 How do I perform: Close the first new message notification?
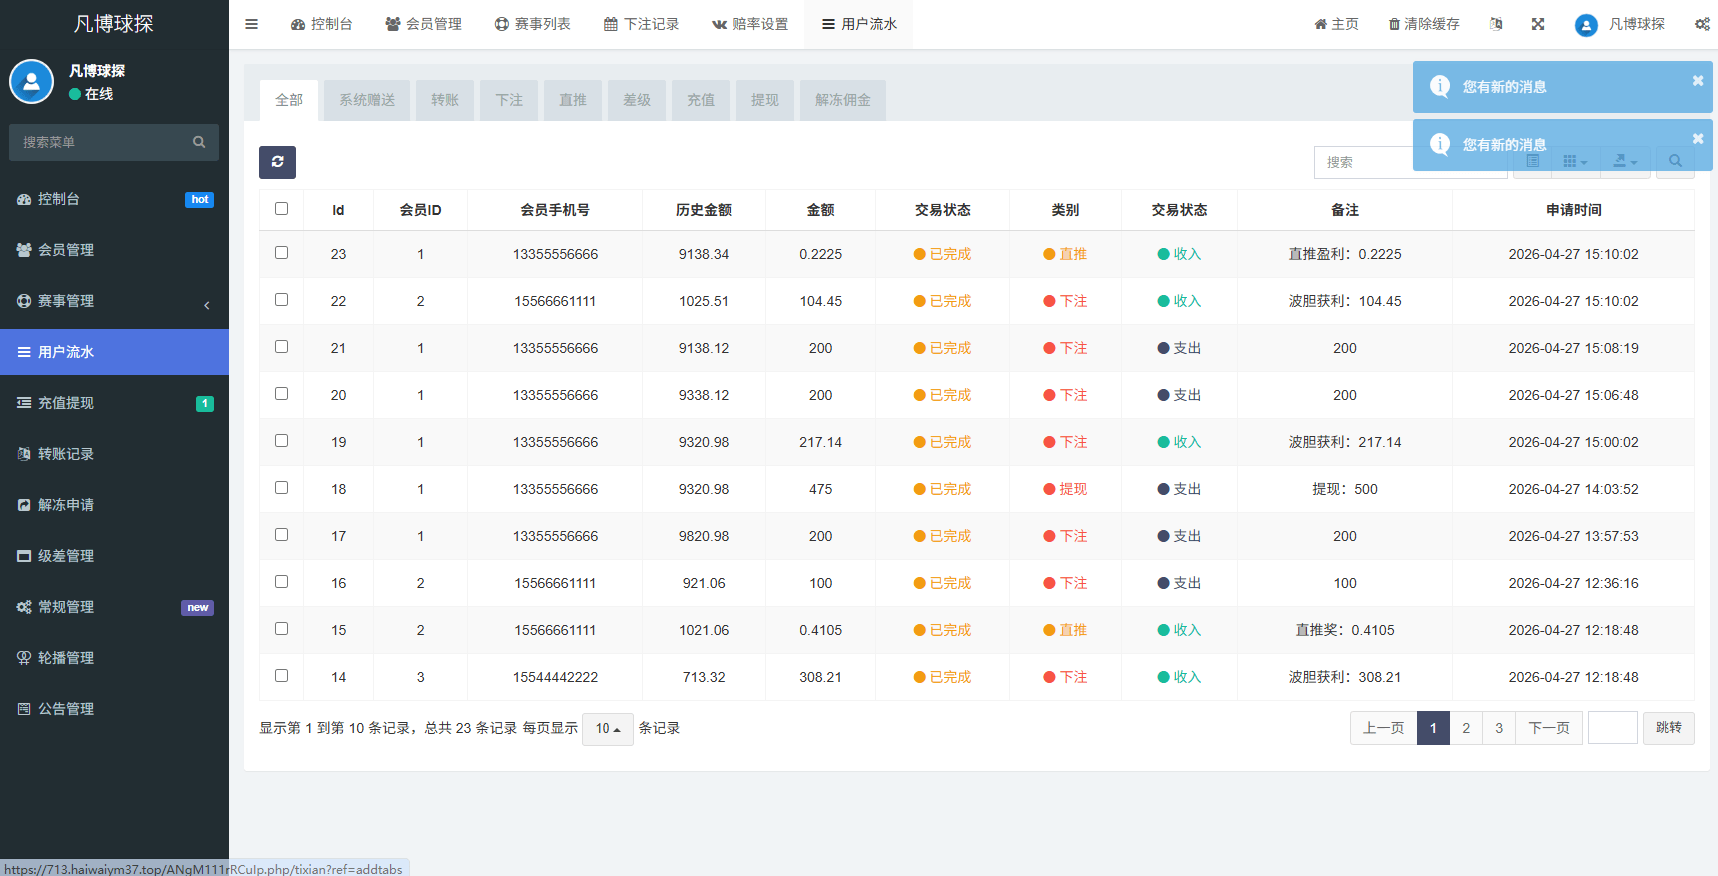(1698, 81)
